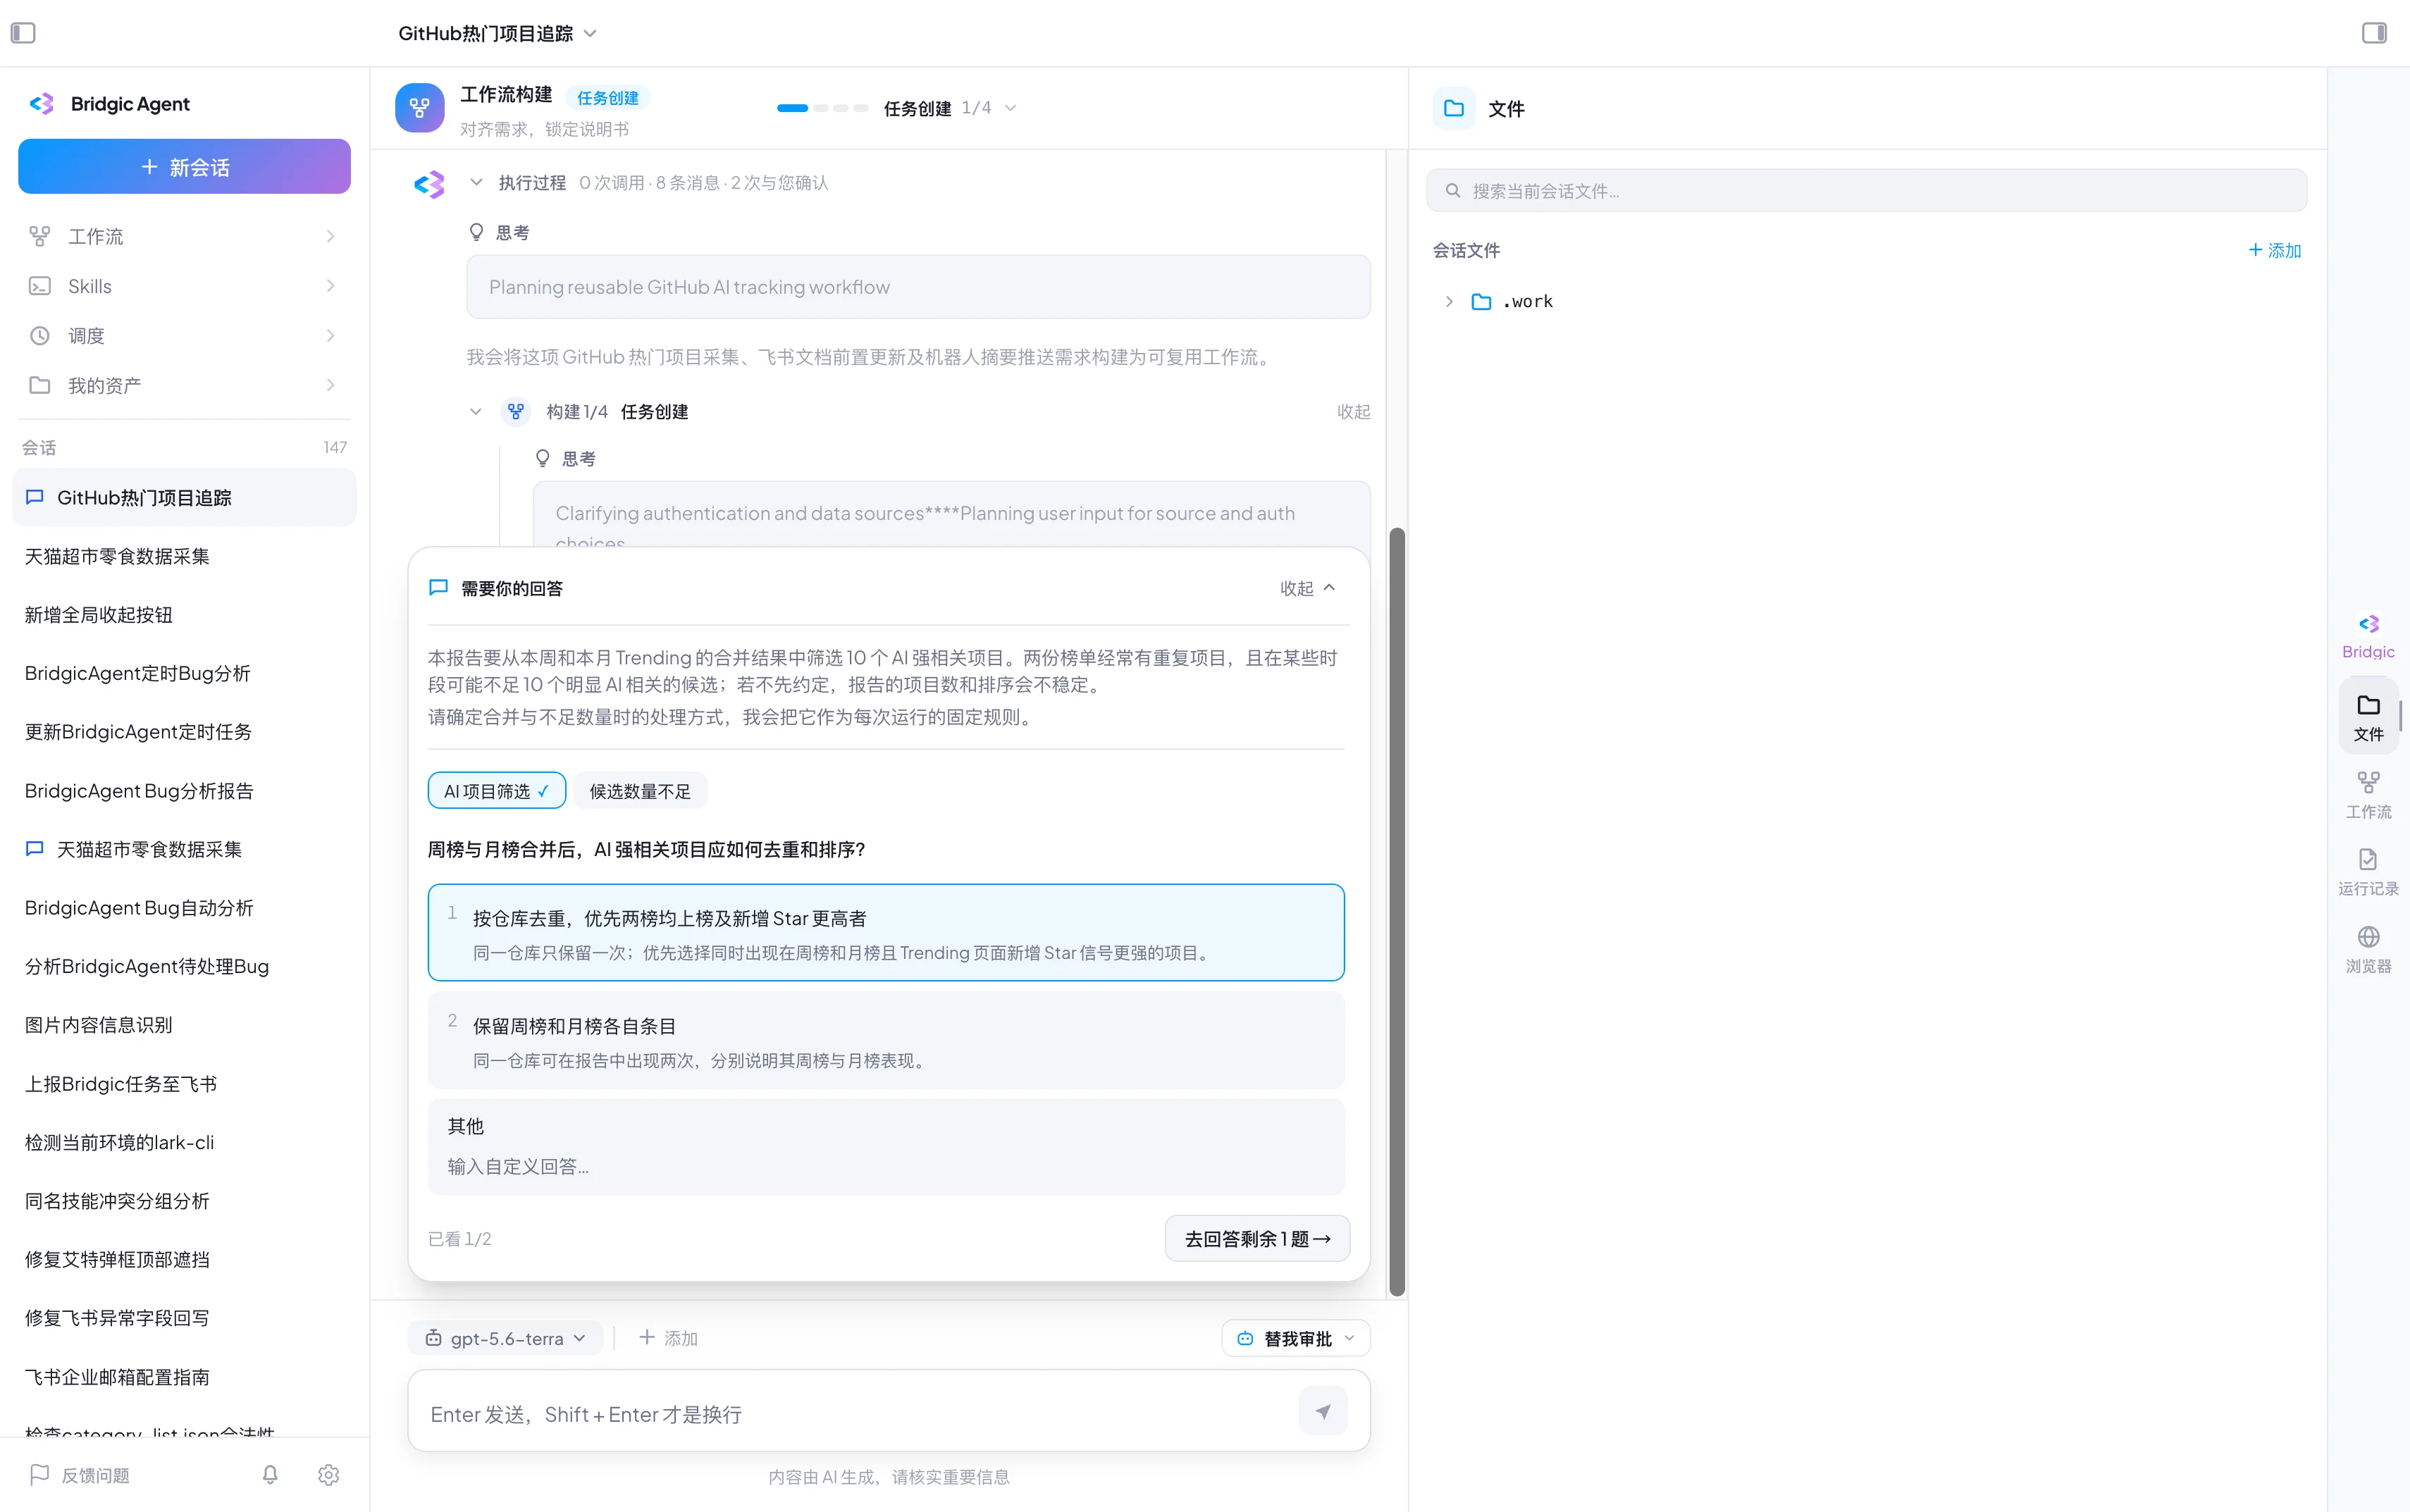Click the 反馈问题 flag icon
The image size is (2410, 1512).
point(39,1474)
